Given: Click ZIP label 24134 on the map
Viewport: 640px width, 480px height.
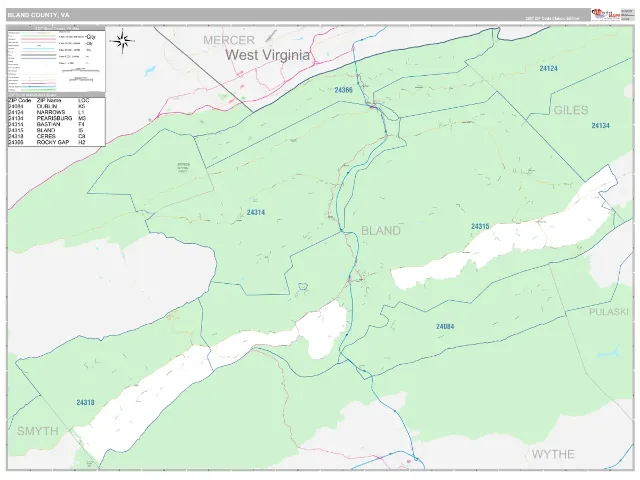Looking at the screenshot, I should point(600,126).
